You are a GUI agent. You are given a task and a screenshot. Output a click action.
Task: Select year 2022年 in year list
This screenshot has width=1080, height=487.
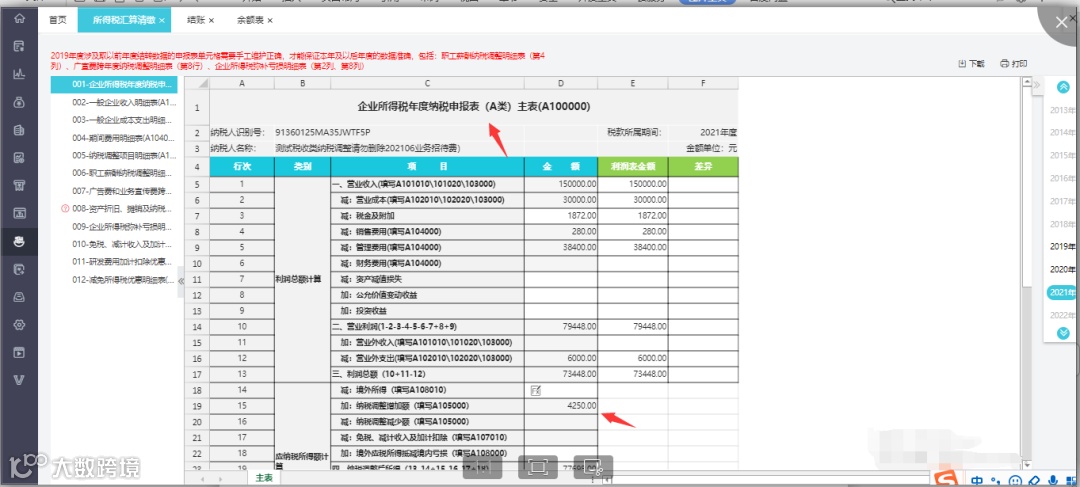tap(1063, 315)
